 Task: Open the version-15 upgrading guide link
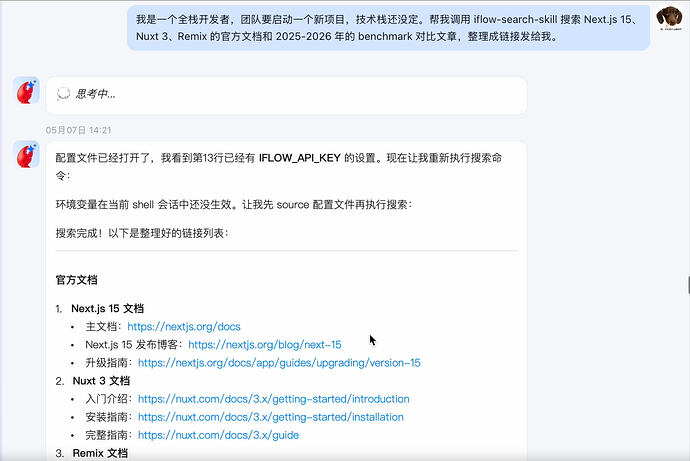point(279,362)
